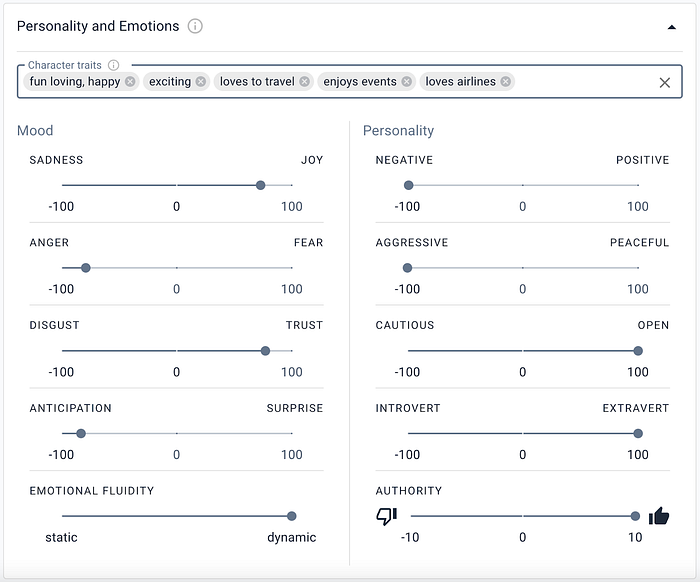Image resolution: width=700 pixels, height=582 pixels.
Task: Click the thumbs down Authority icon
Action: [386, 516]
